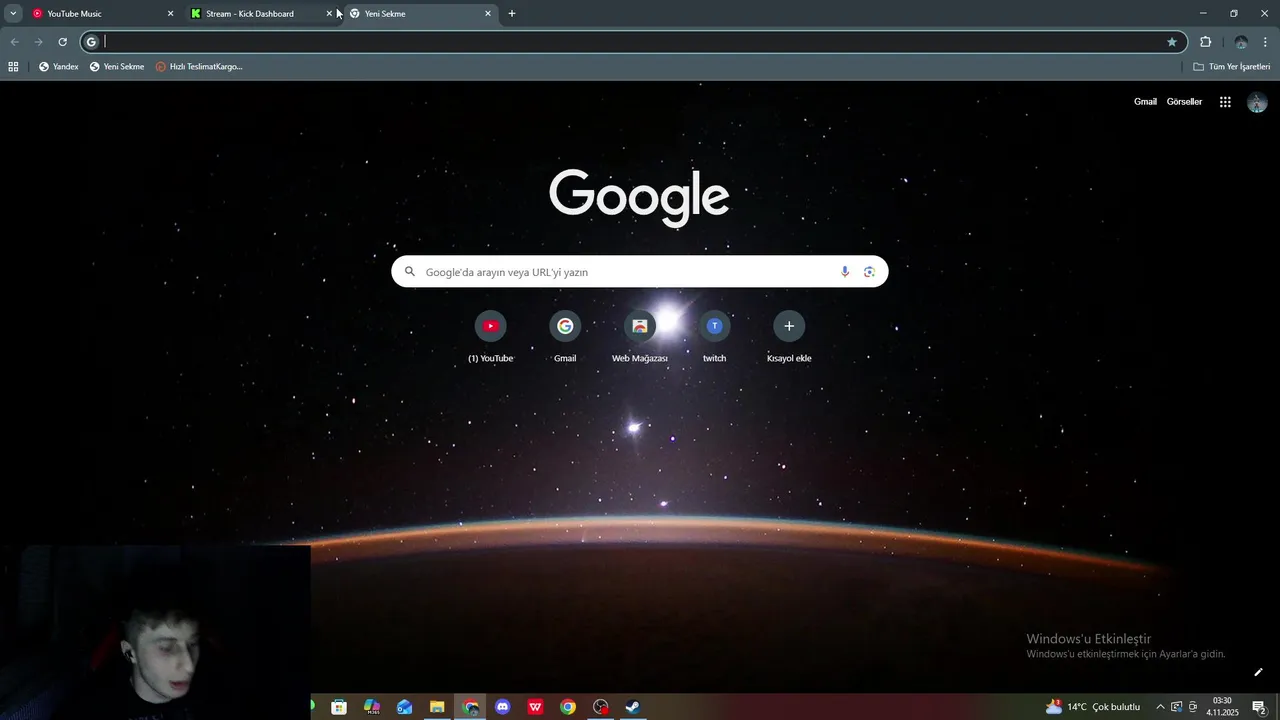Open a new tab with plus button
This screenshot has width=1280, height=720.
click(512, 14)
